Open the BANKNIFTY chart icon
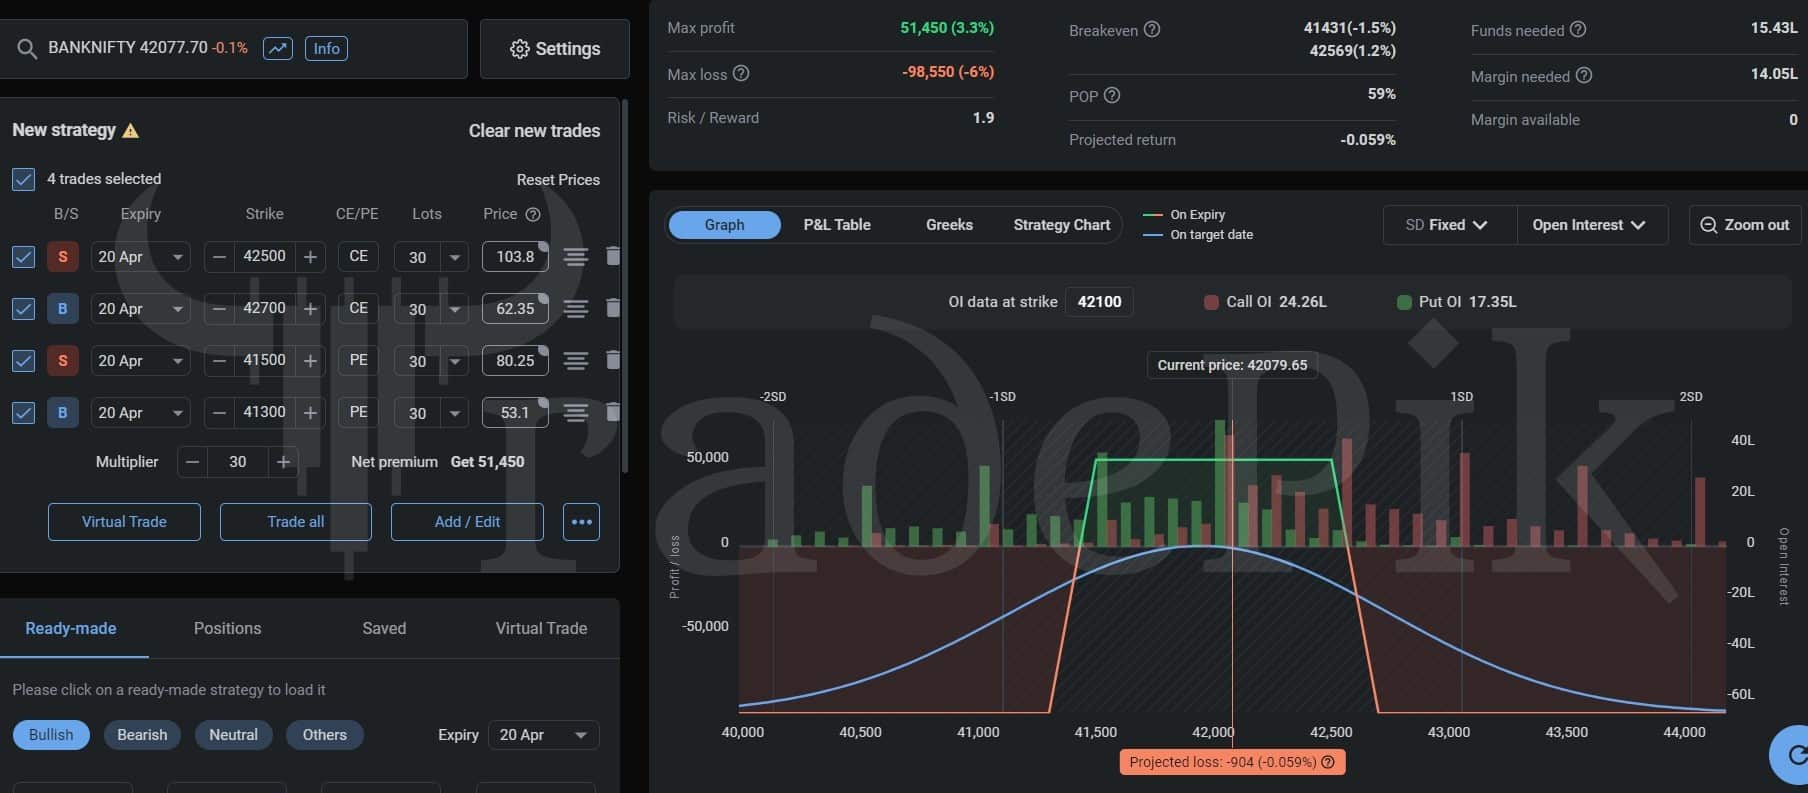The height and width of the screenshot is (793, 1808). 278,48
